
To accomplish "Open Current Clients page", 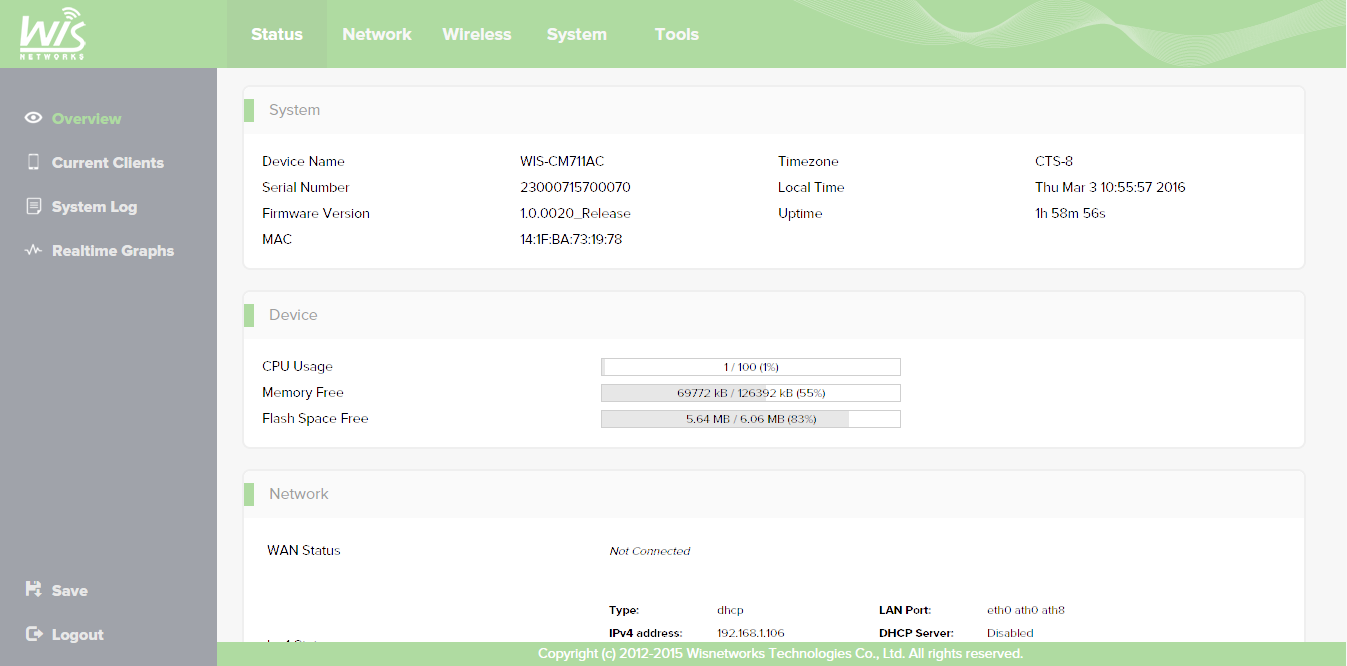I will (108, 162).
